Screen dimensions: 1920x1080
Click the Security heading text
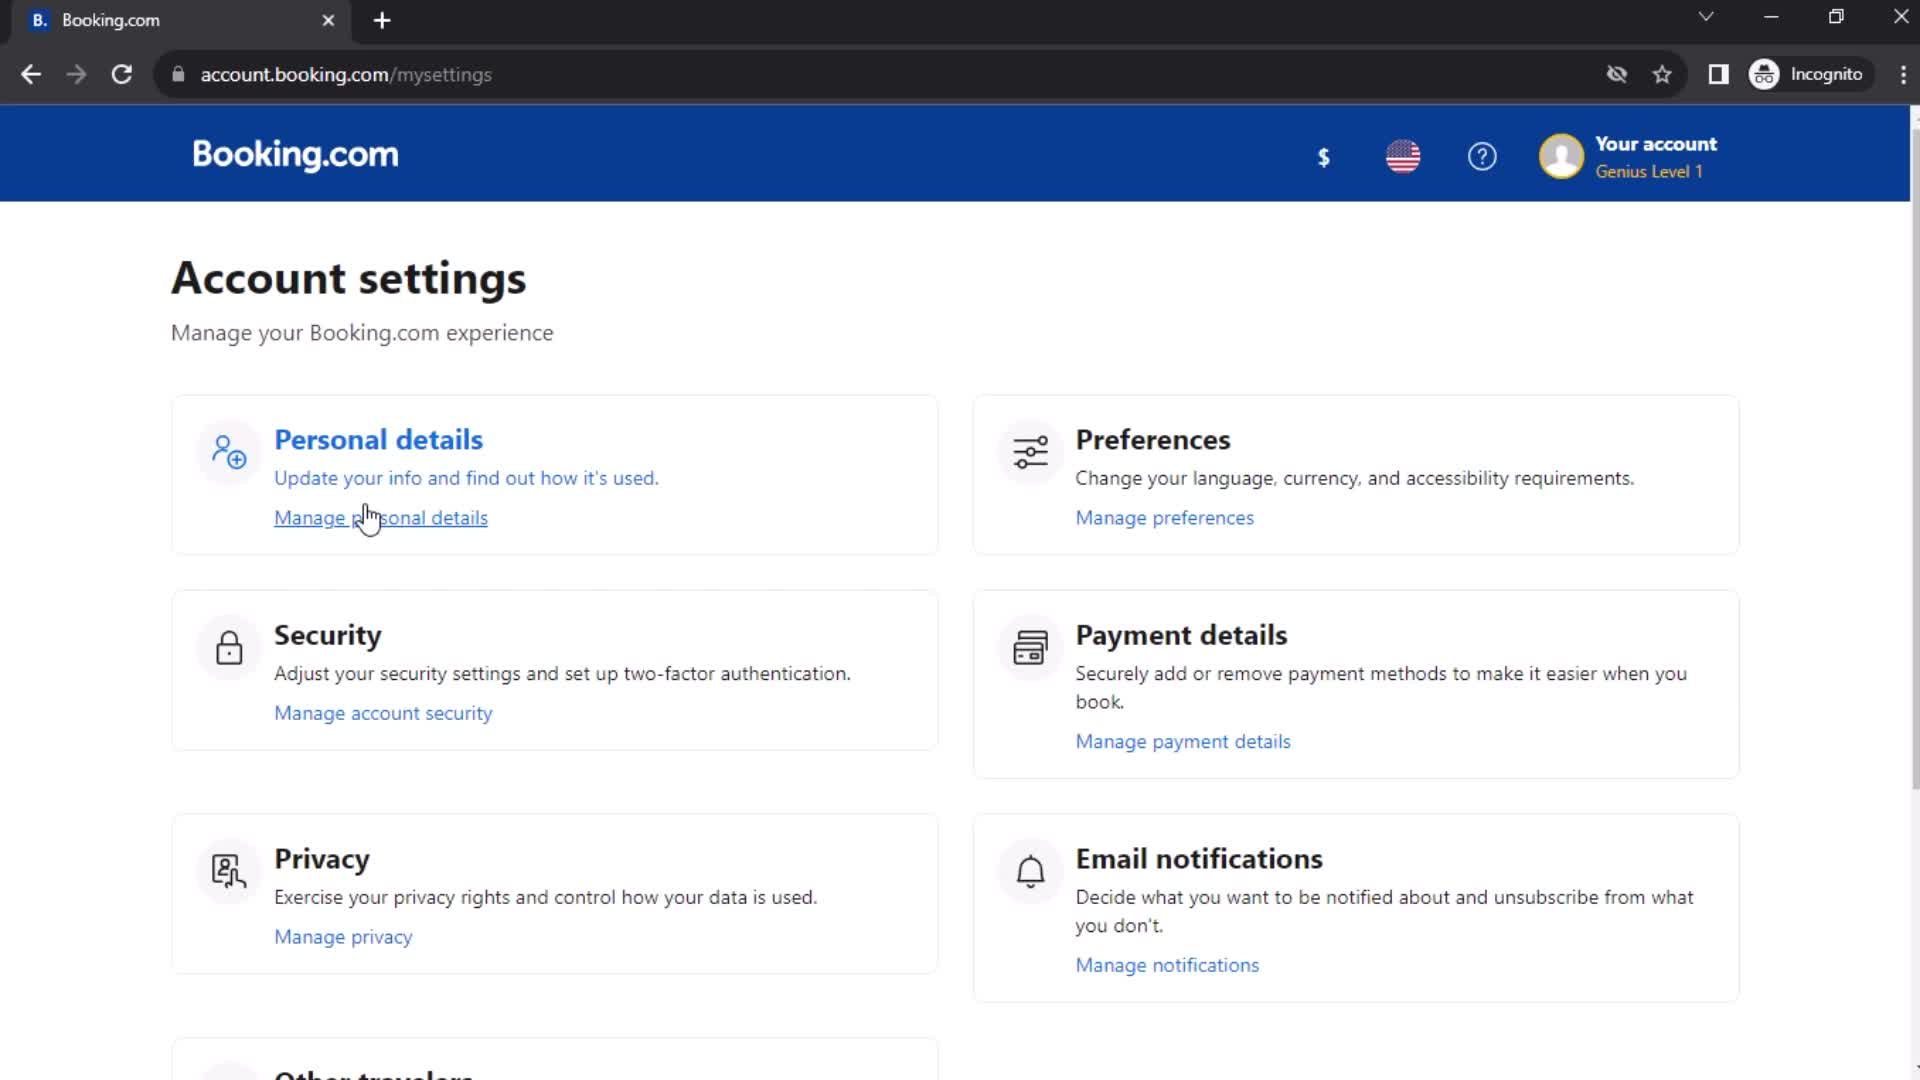(x=328, y=636)
